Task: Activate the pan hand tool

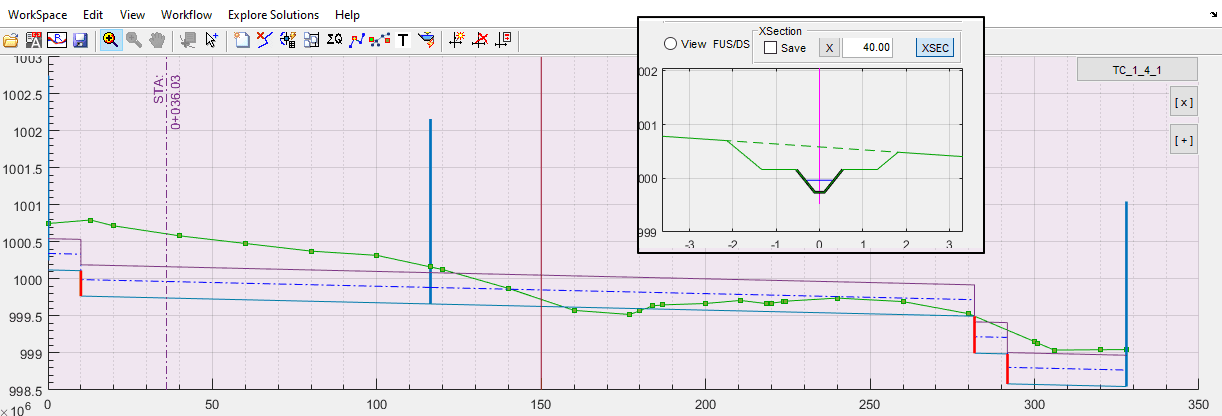Action: (157, 40)
